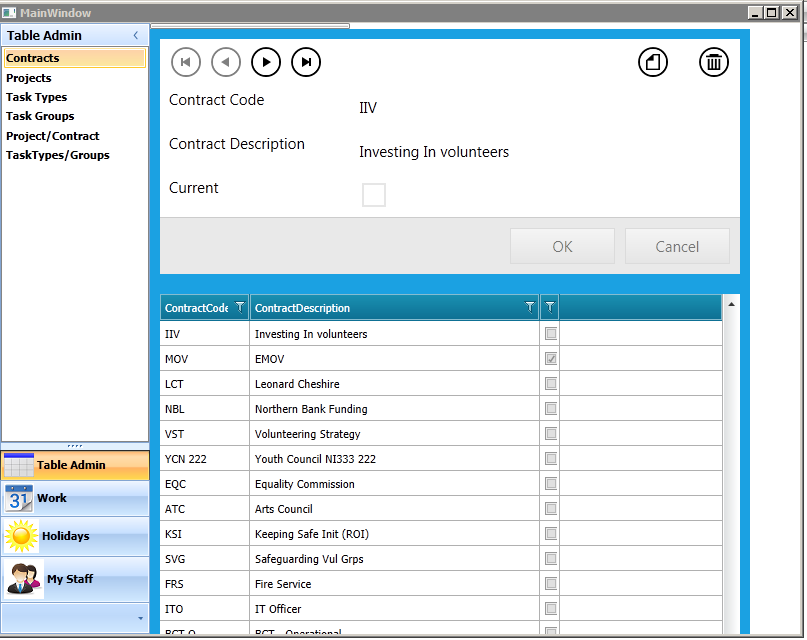Toggle checkbox in the LCT row

pyautogui.click(x=551, y=383)
